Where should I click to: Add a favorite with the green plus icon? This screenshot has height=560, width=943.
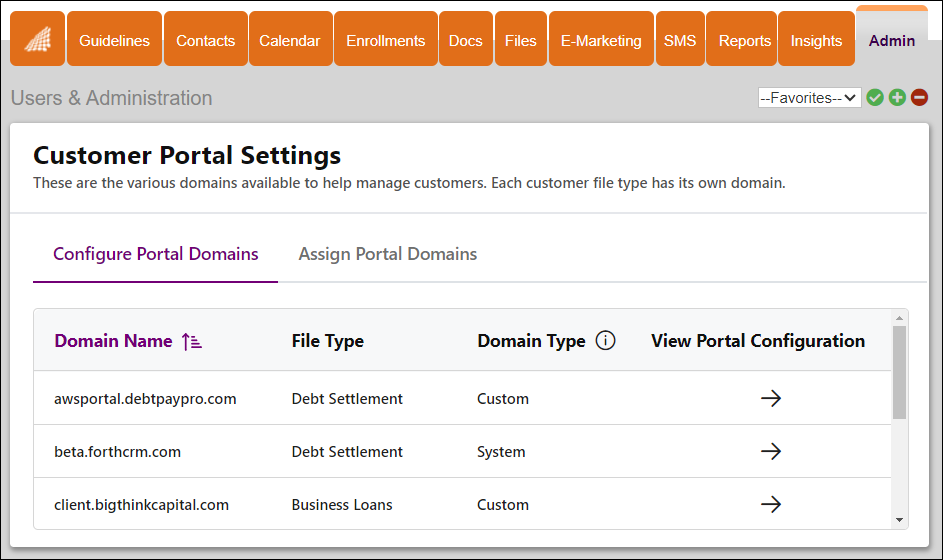(x=897, y=97)
